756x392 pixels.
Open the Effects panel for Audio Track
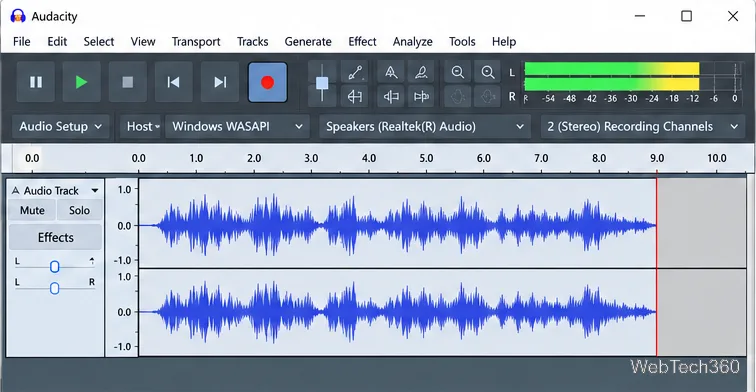coord(55,237)
